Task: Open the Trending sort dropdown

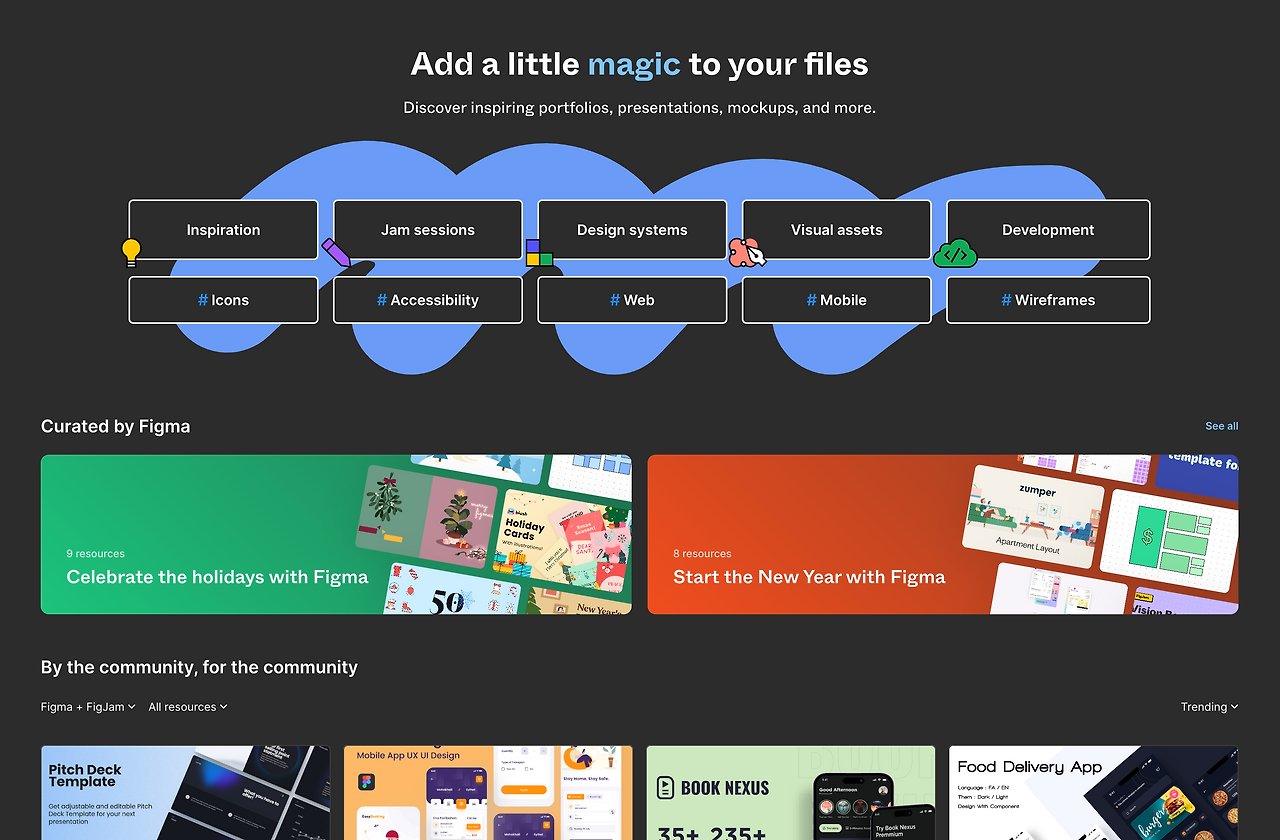Action: click(x=1209, y=707)
